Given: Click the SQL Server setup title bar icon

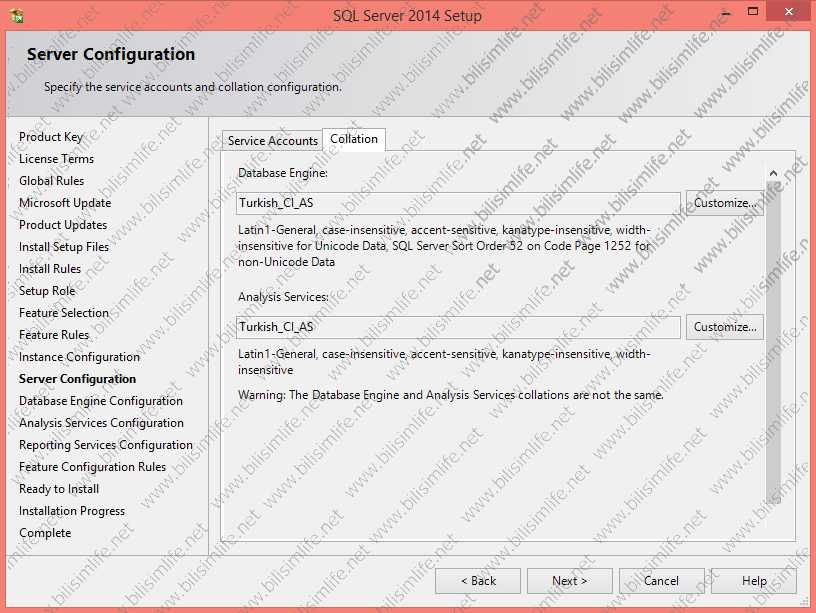Looking at the screenshot, I should [x=17, y=15].
